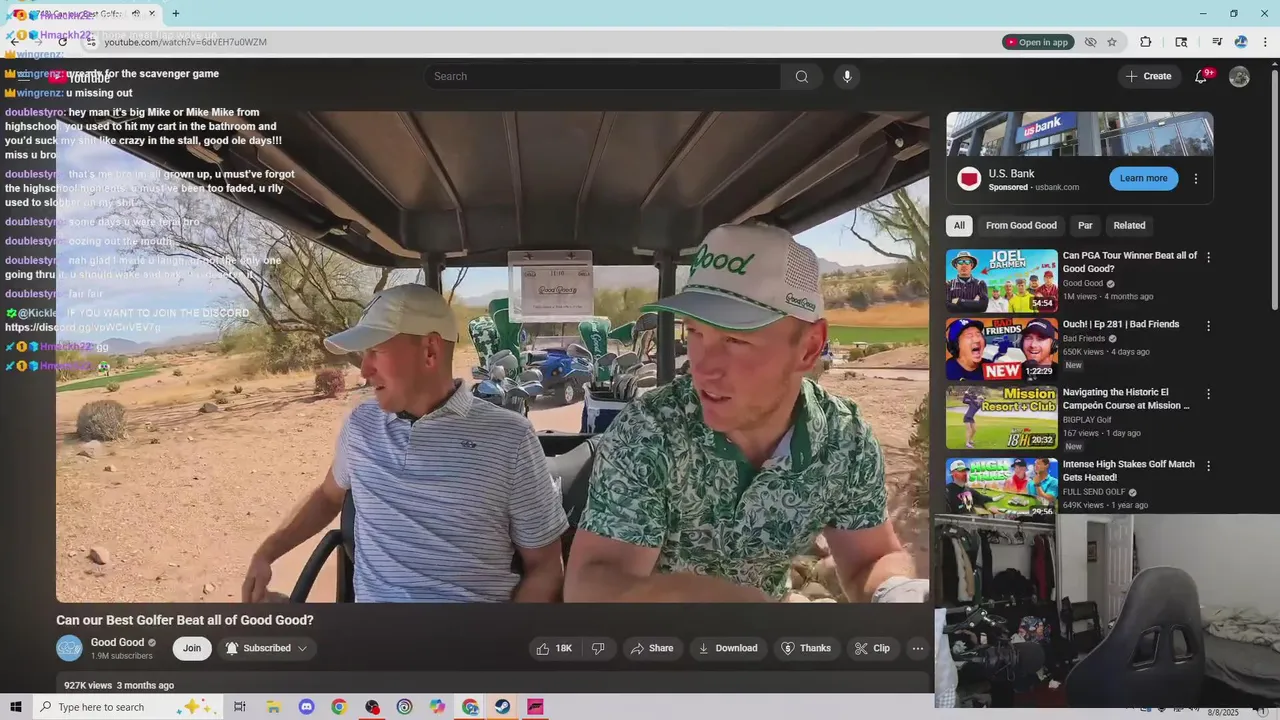Click the Create button
Screen dimensions: 1280x720
[x=1148, y=76]
